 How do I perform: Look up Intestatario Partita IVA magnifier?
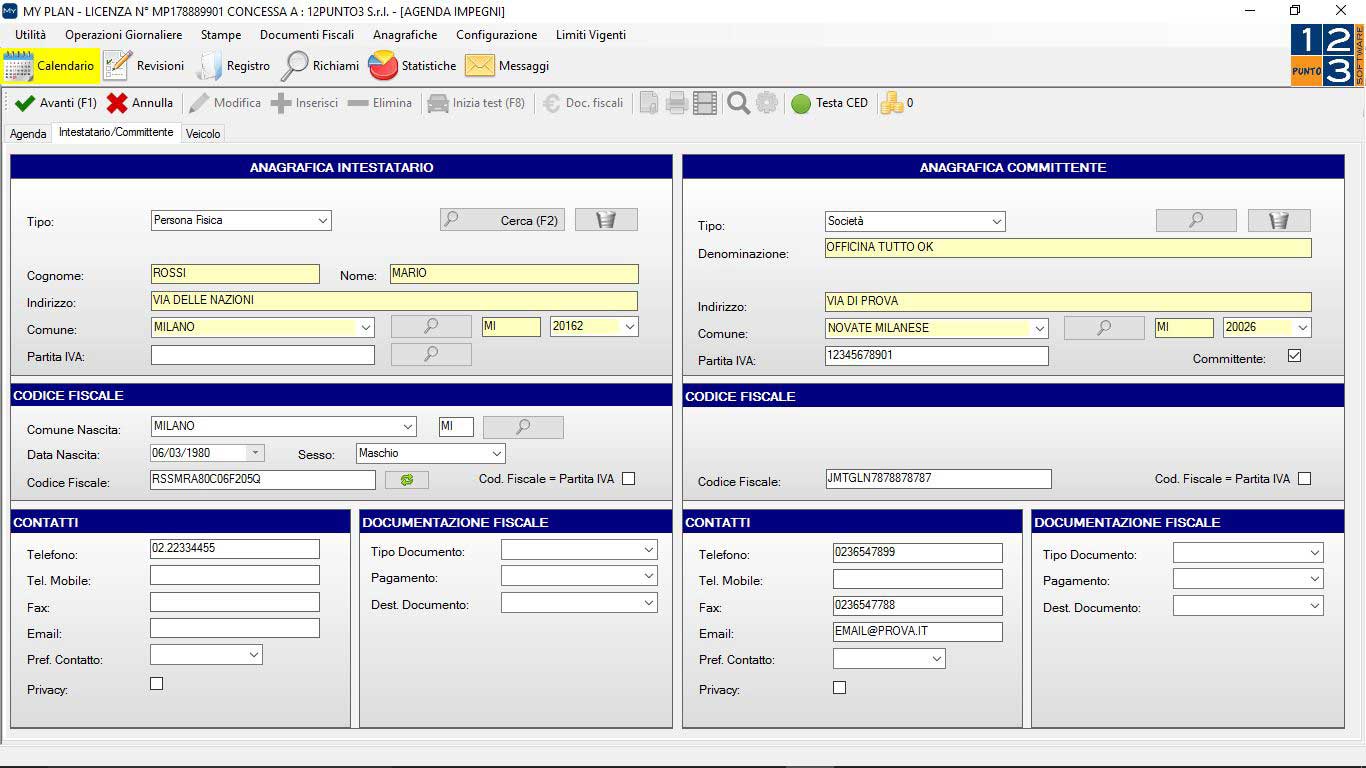click(431, 354)
